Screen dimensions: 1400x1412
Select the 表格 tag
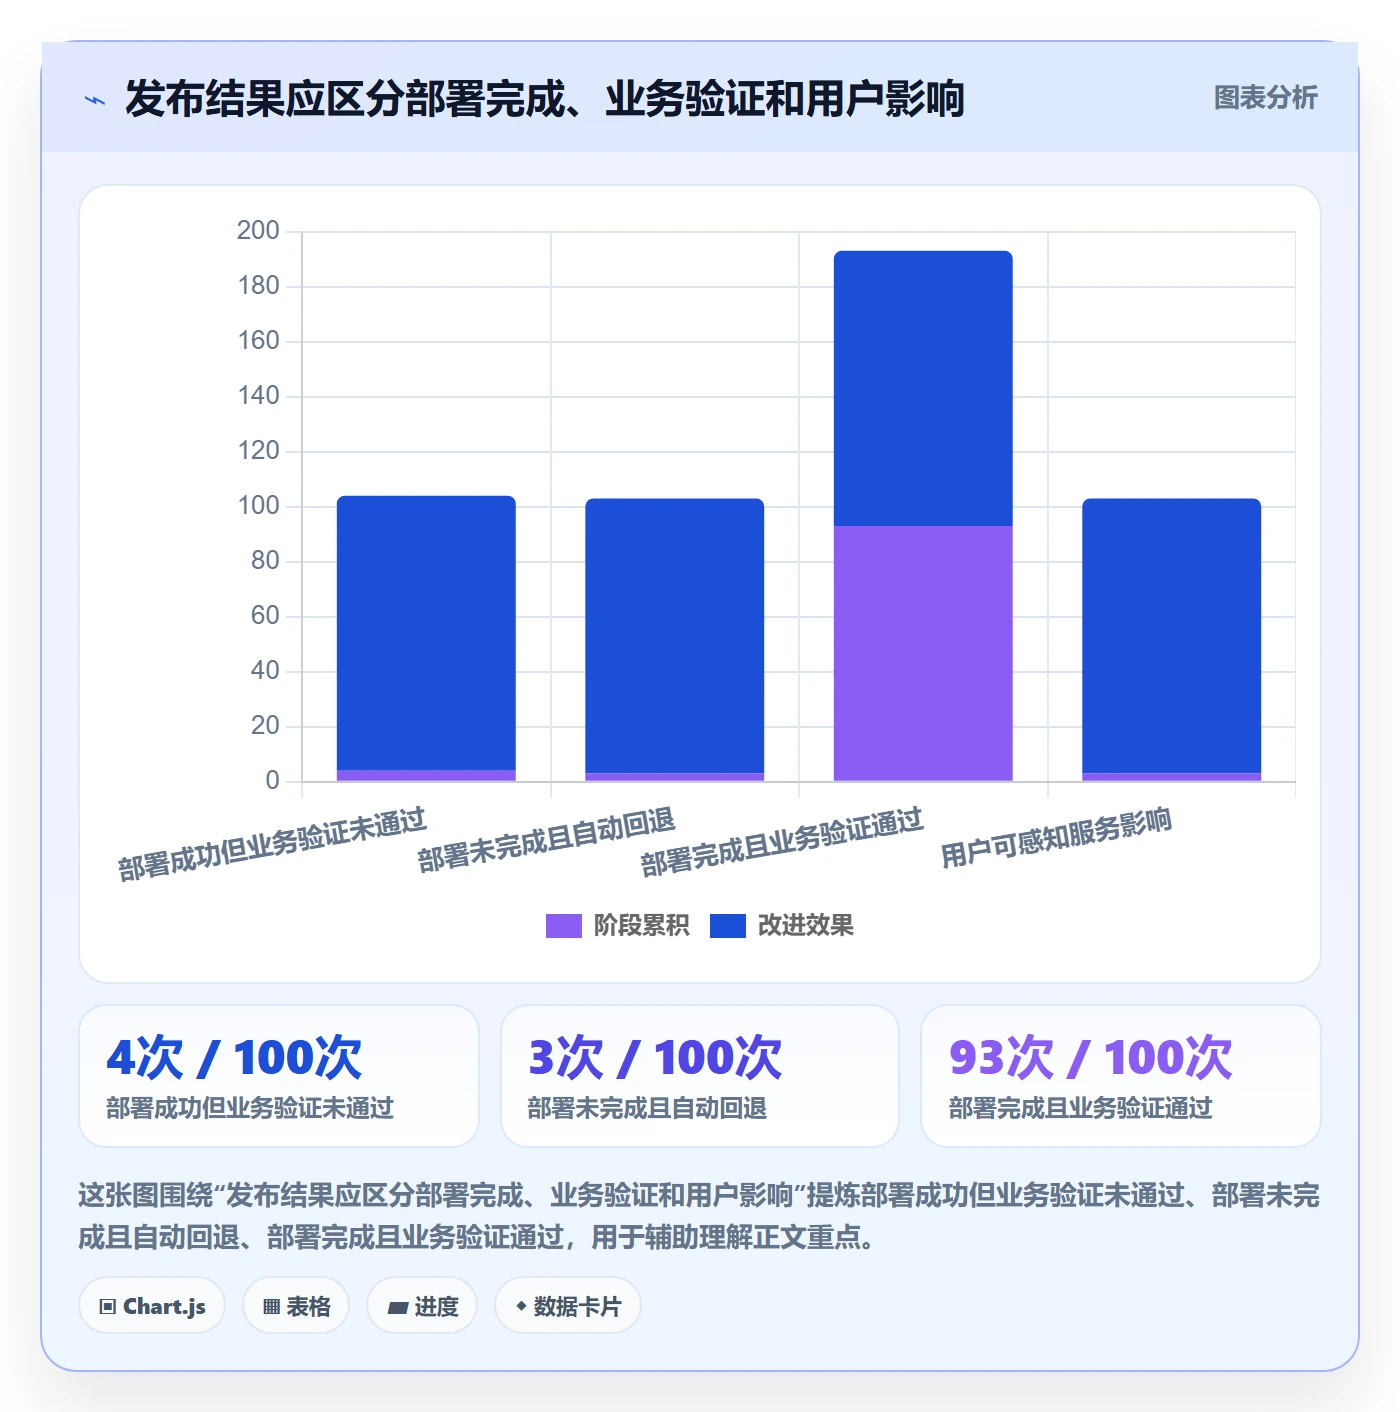tap(296, 1305)
